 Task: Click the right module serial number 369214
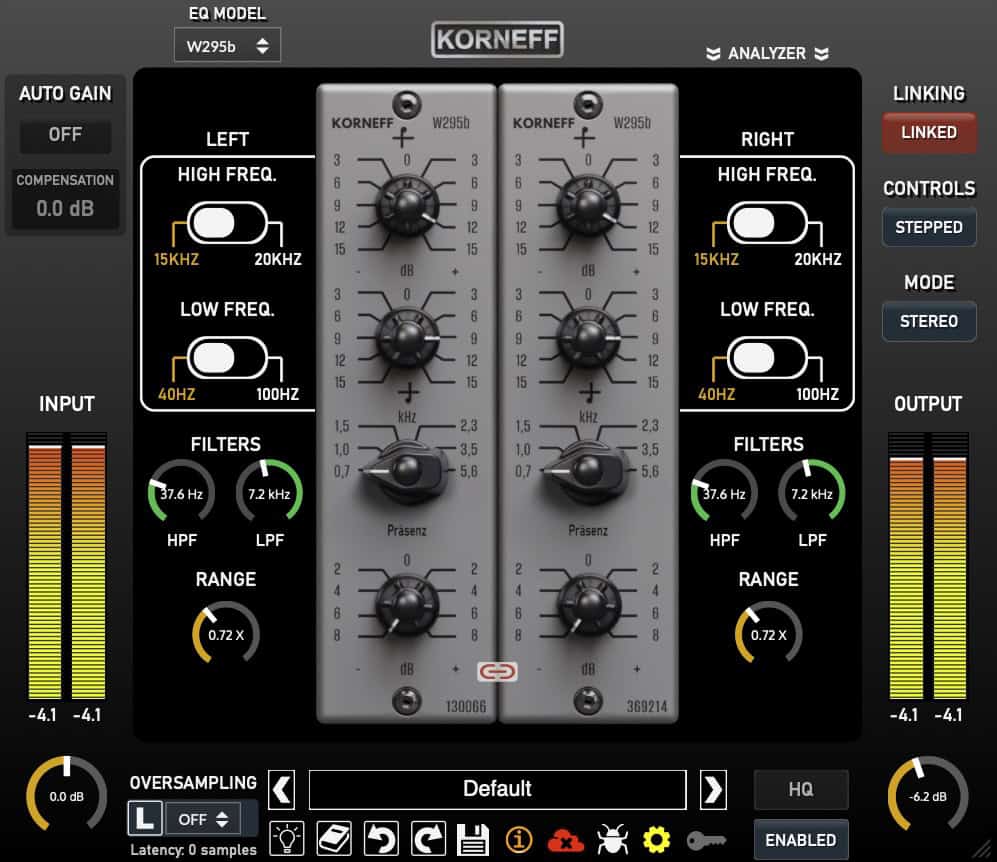pyautogui.click(x=647, y=706)
